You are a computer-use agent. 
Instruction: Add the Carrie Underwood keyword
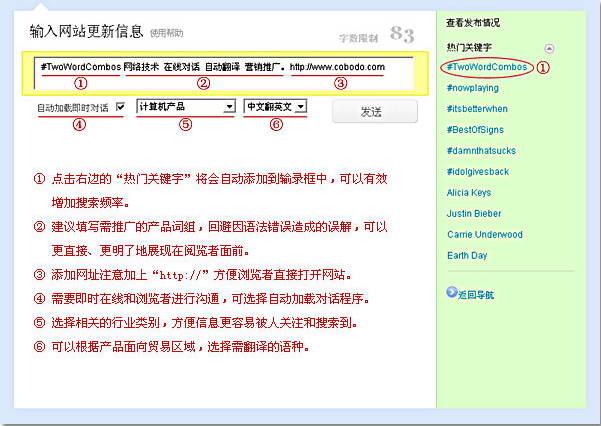pos(484,234)
